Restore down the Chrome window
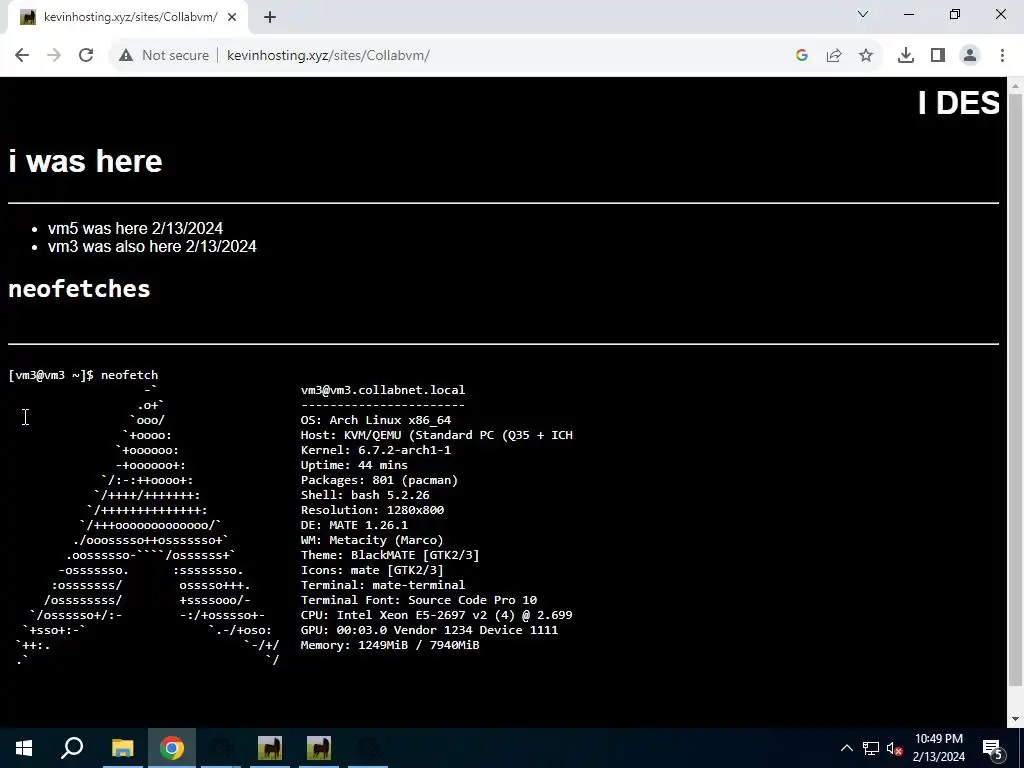1024x768 pixels. pyautogui.click(x=955, y=14)
